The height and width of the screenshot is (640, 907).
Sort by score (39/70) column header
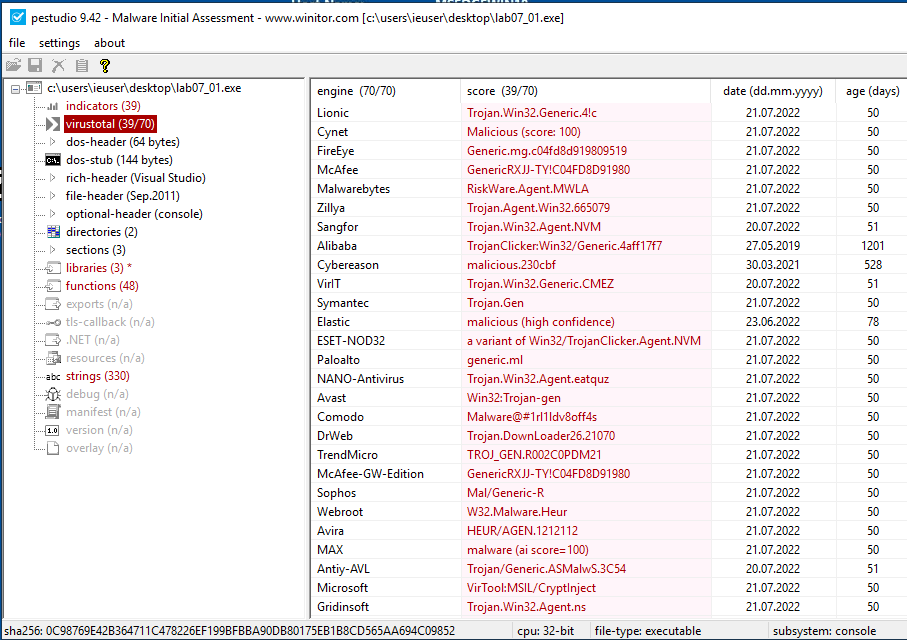[585, 91]
